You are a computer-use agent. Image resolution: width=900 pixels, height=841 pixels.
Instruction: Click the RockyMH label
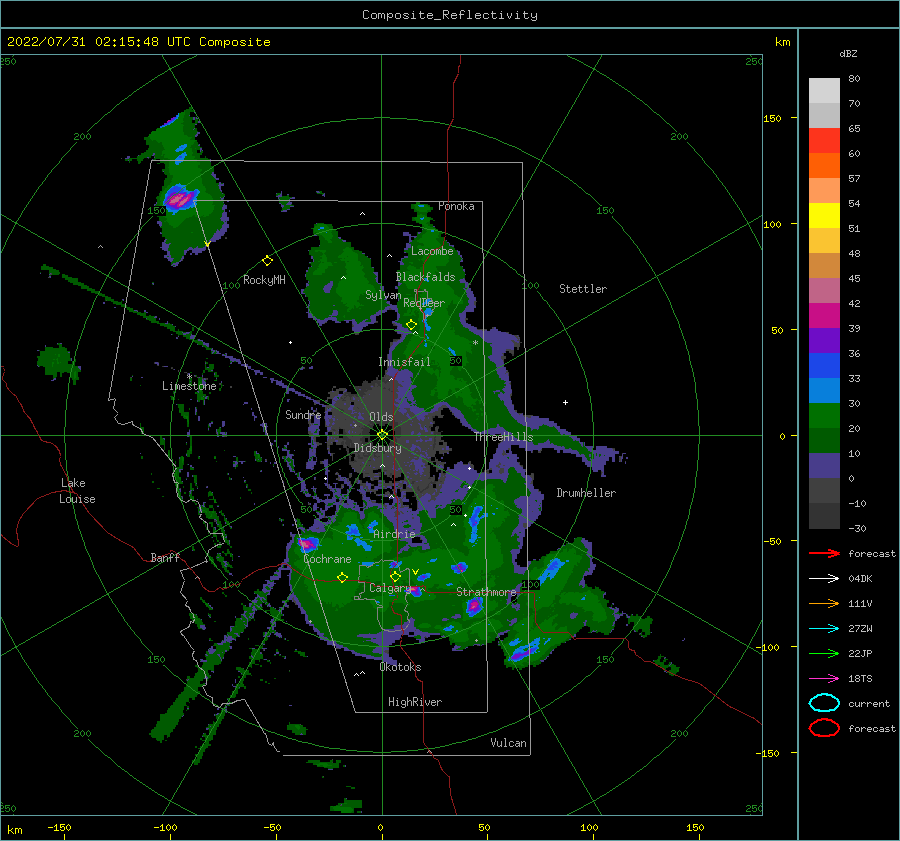point(264,280)
